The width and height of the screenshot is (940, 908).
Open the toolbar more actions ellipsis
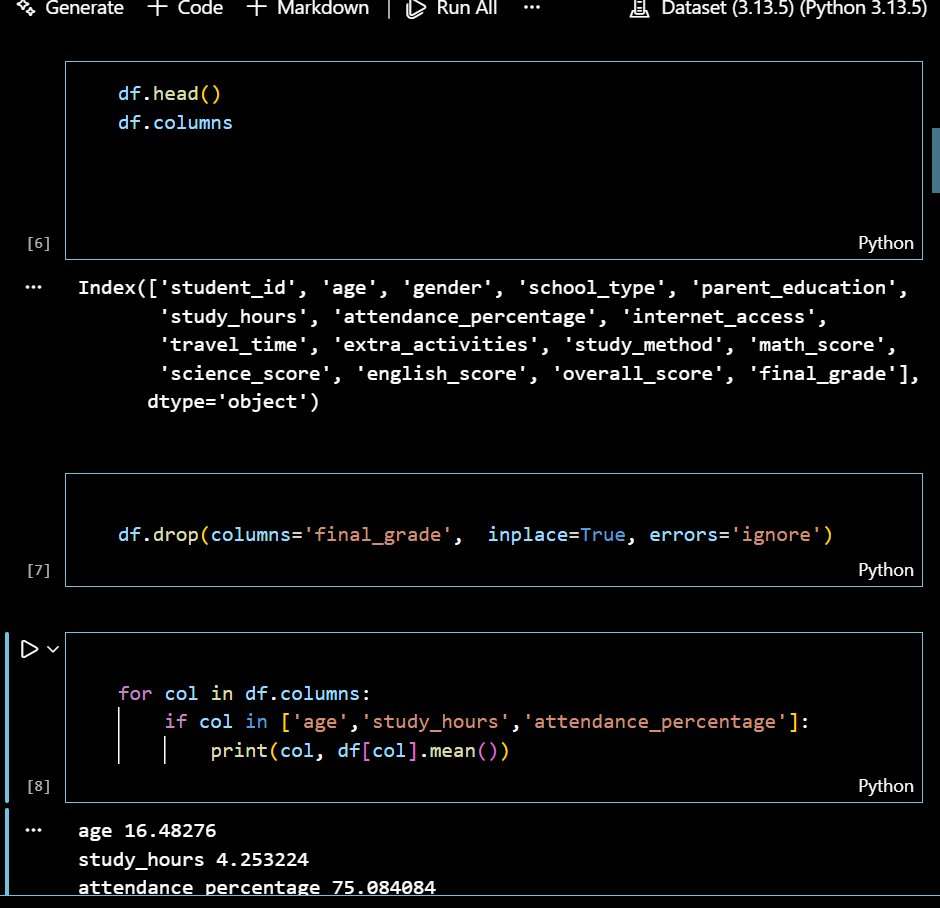tap(532, 8)
